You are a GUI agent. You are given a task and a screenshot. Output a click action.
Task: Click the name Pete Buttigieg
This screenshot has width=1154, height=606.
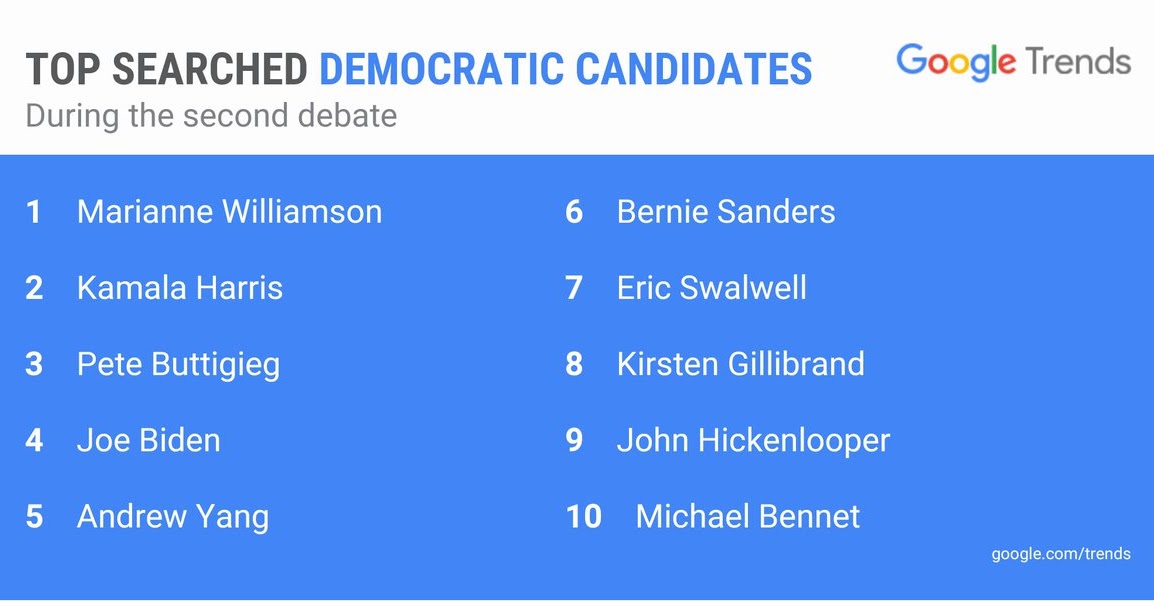coord(178,365)
